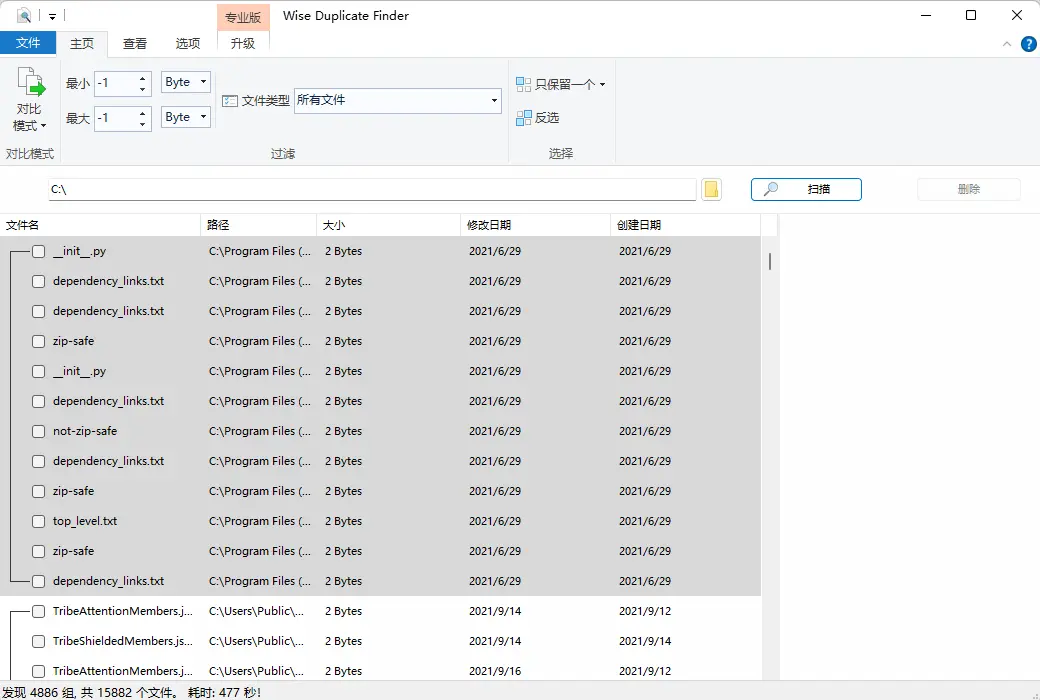Open the folder browse icon next to path
1040x700 pixels.
pos(711,189)
